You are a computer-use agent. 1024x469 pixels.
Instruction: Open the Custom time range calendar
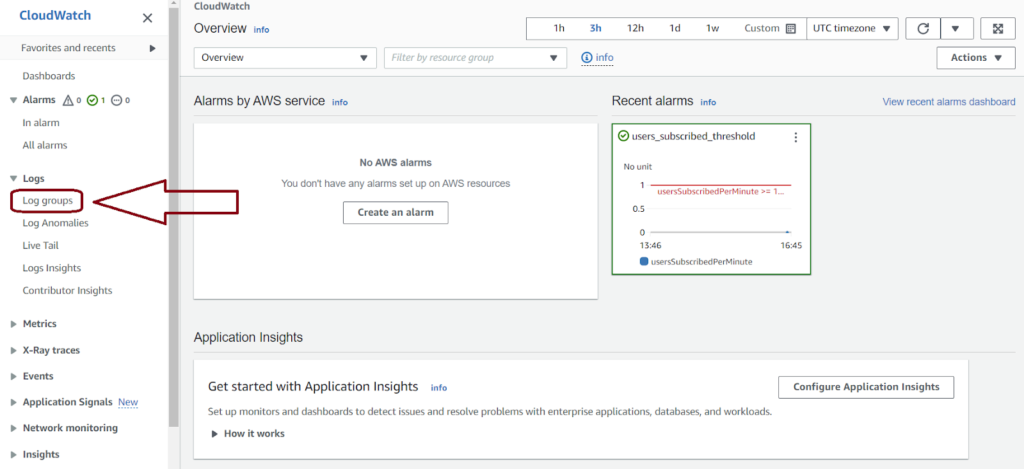click(x=771, y=29)
